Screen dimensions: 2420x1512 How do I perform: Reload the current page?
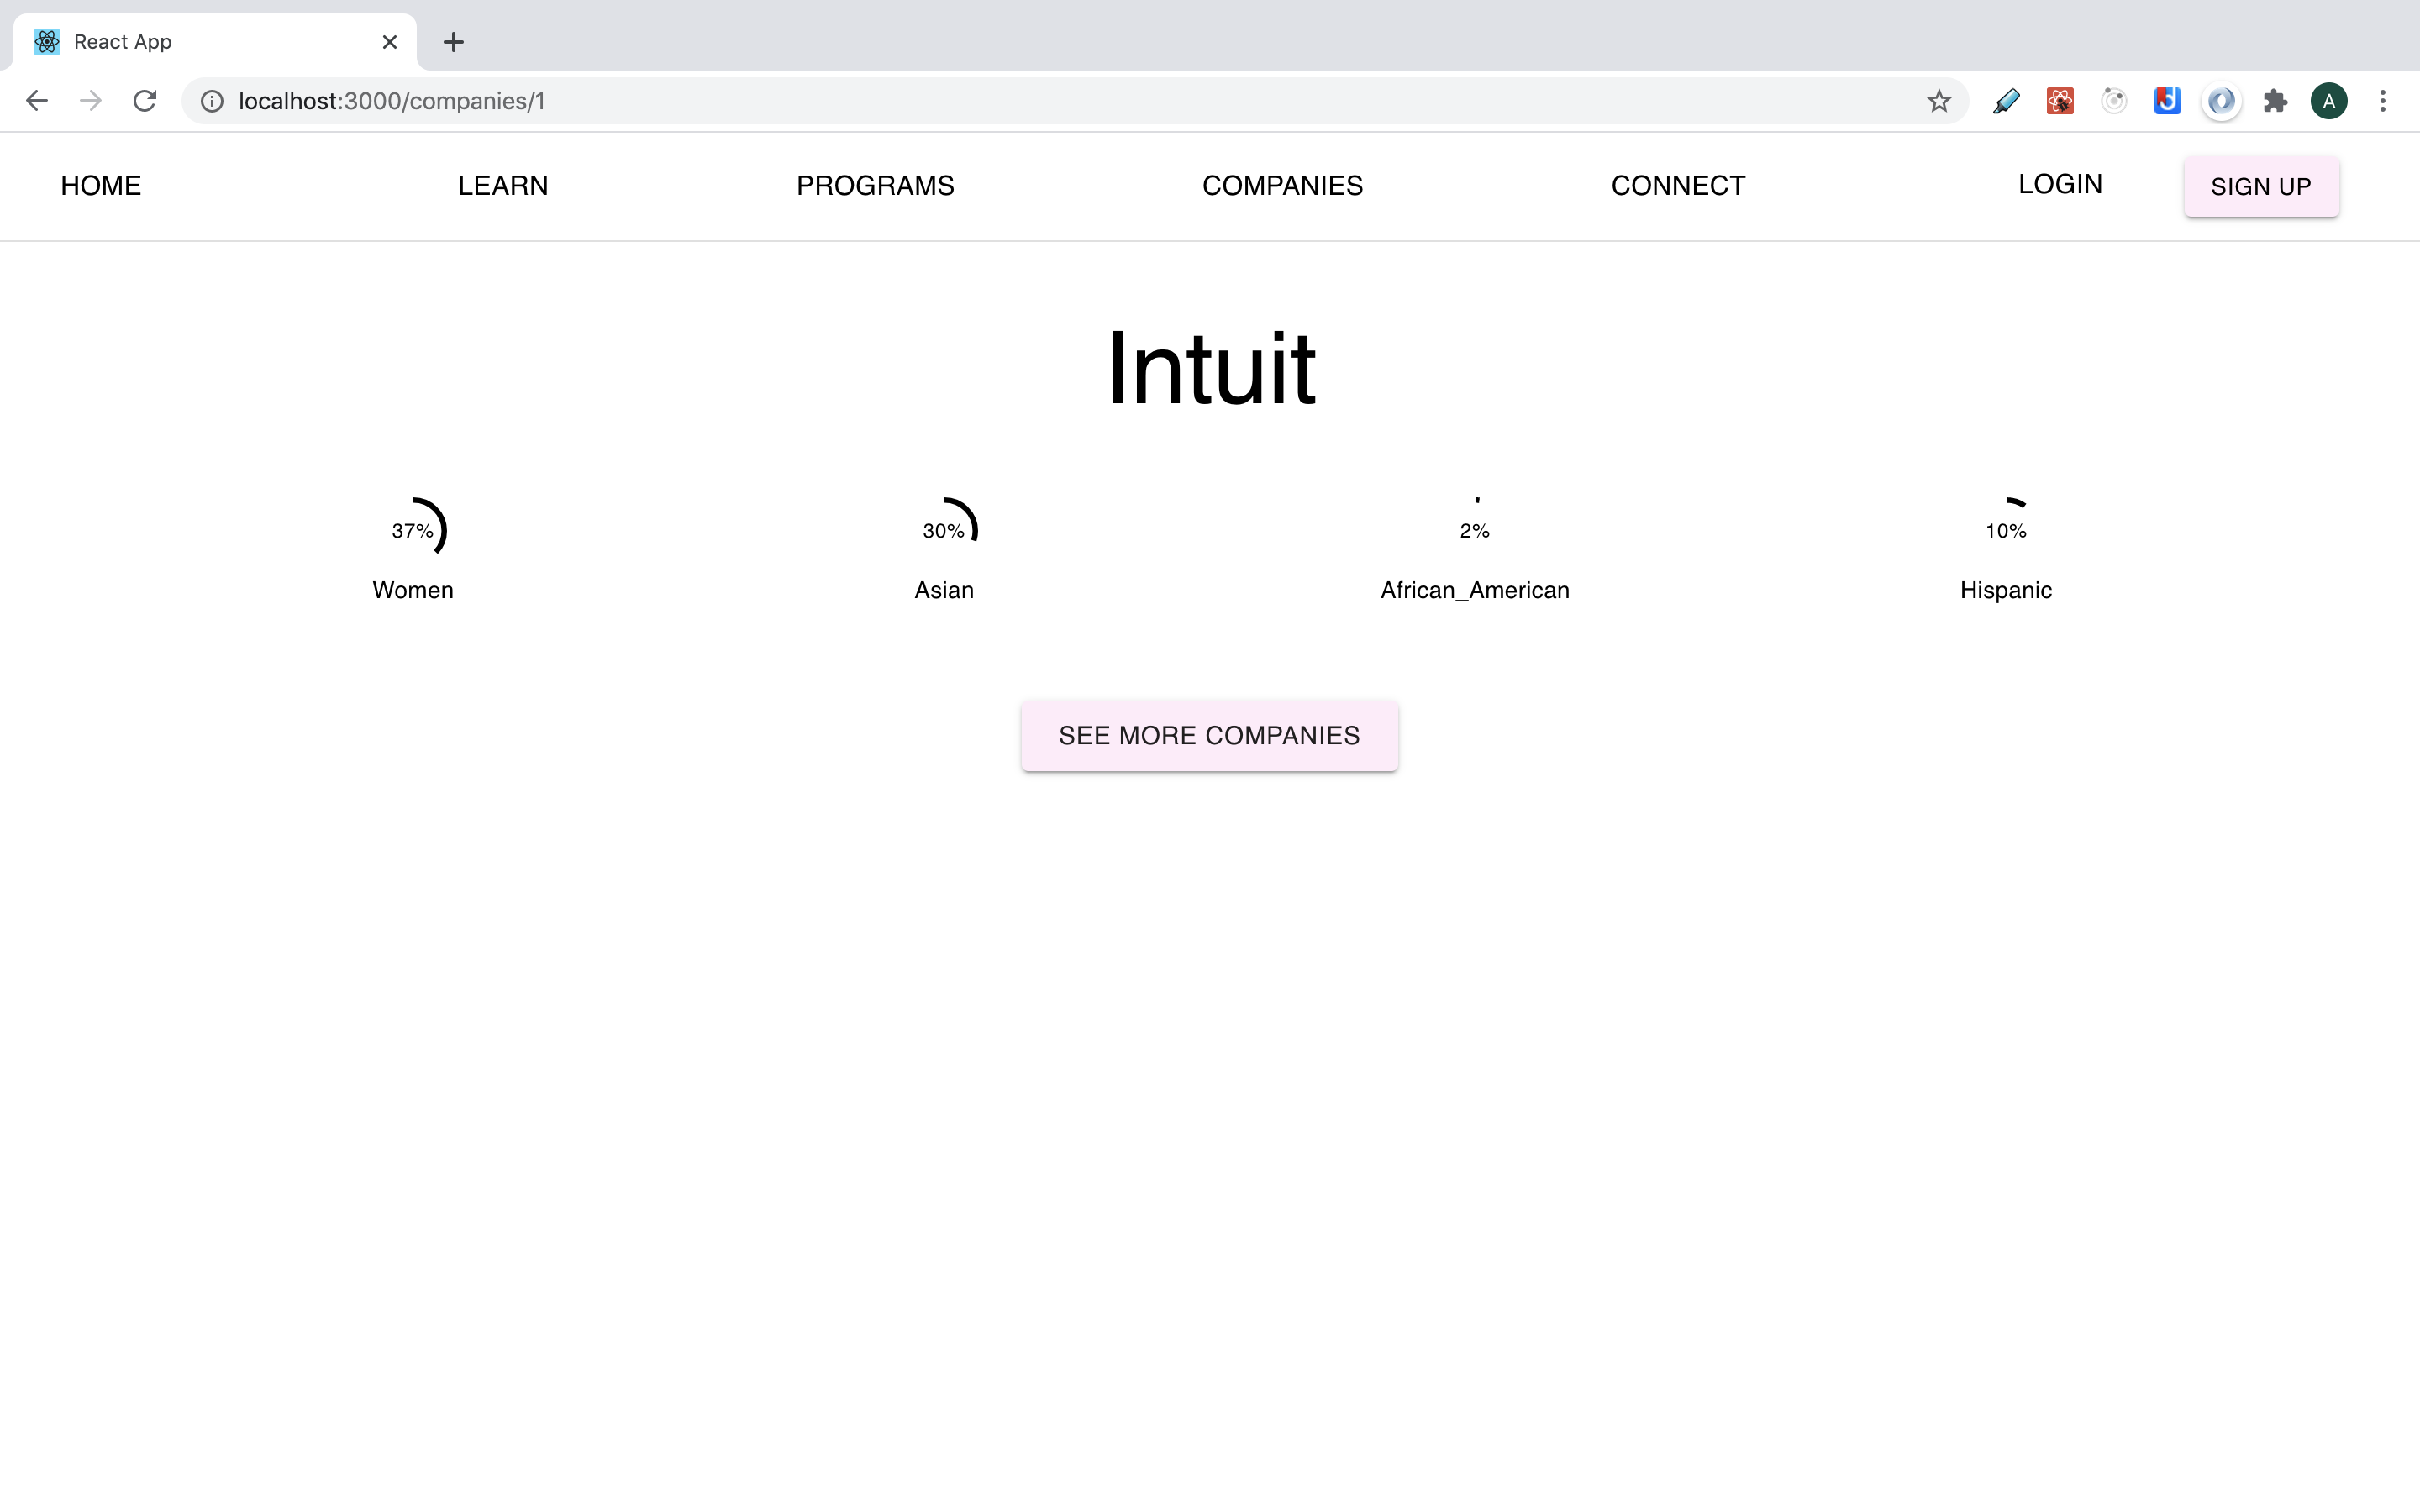point(145,101)
